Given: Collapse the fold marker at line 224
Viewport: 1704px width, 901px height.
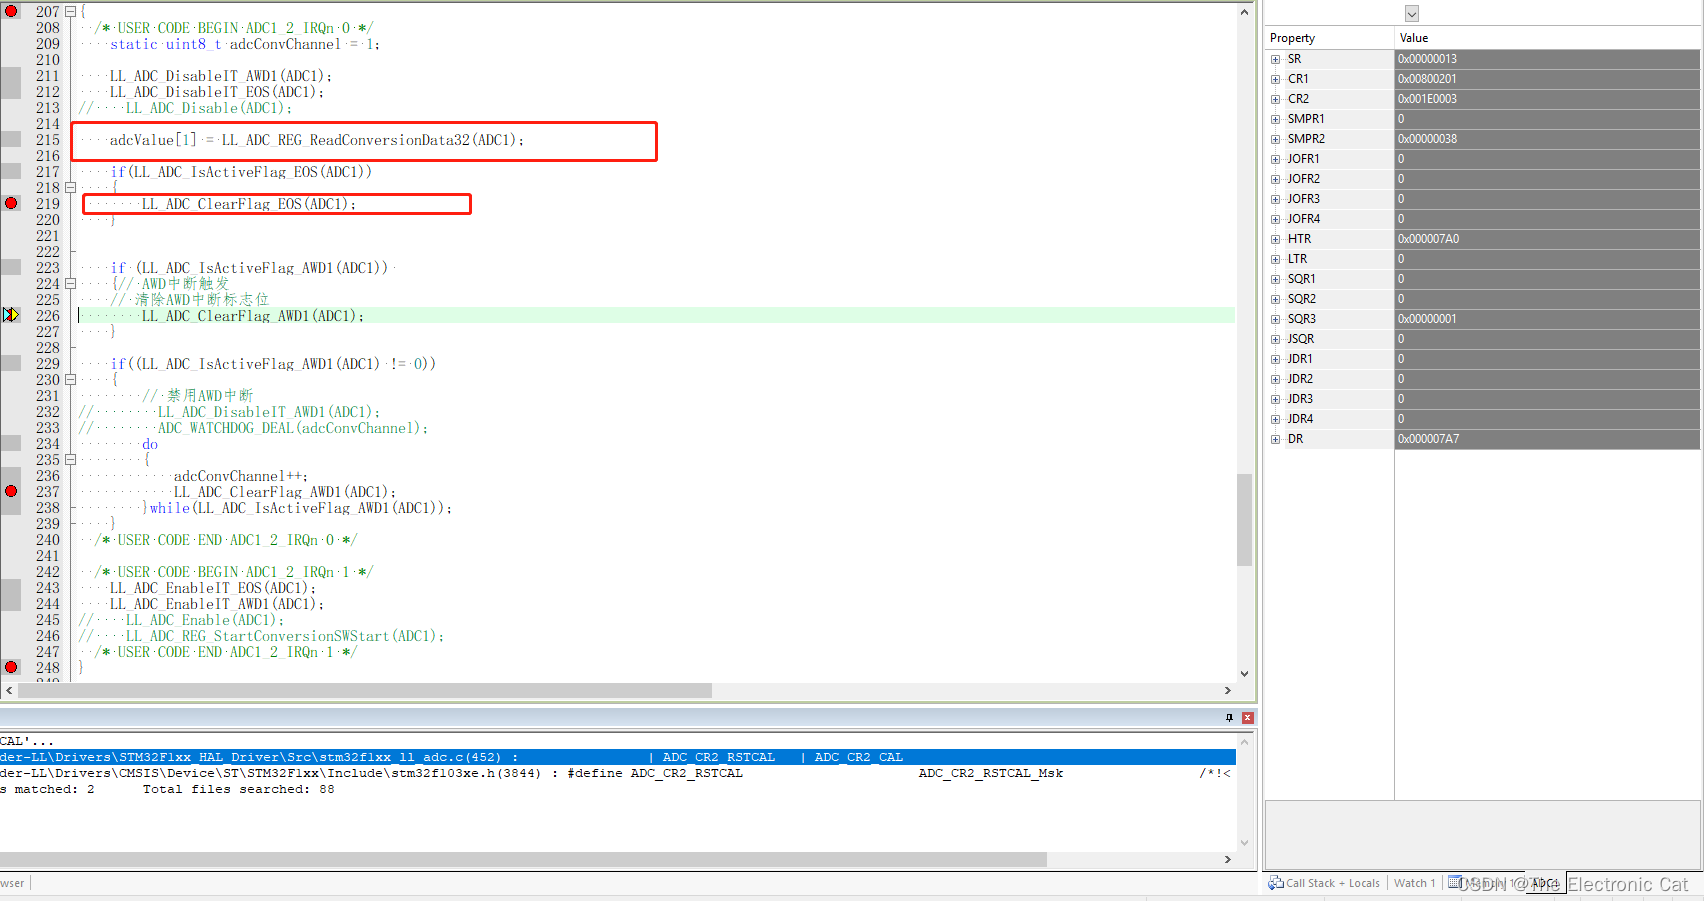Looking at the screenshot, I should click(x=70, y=284).
